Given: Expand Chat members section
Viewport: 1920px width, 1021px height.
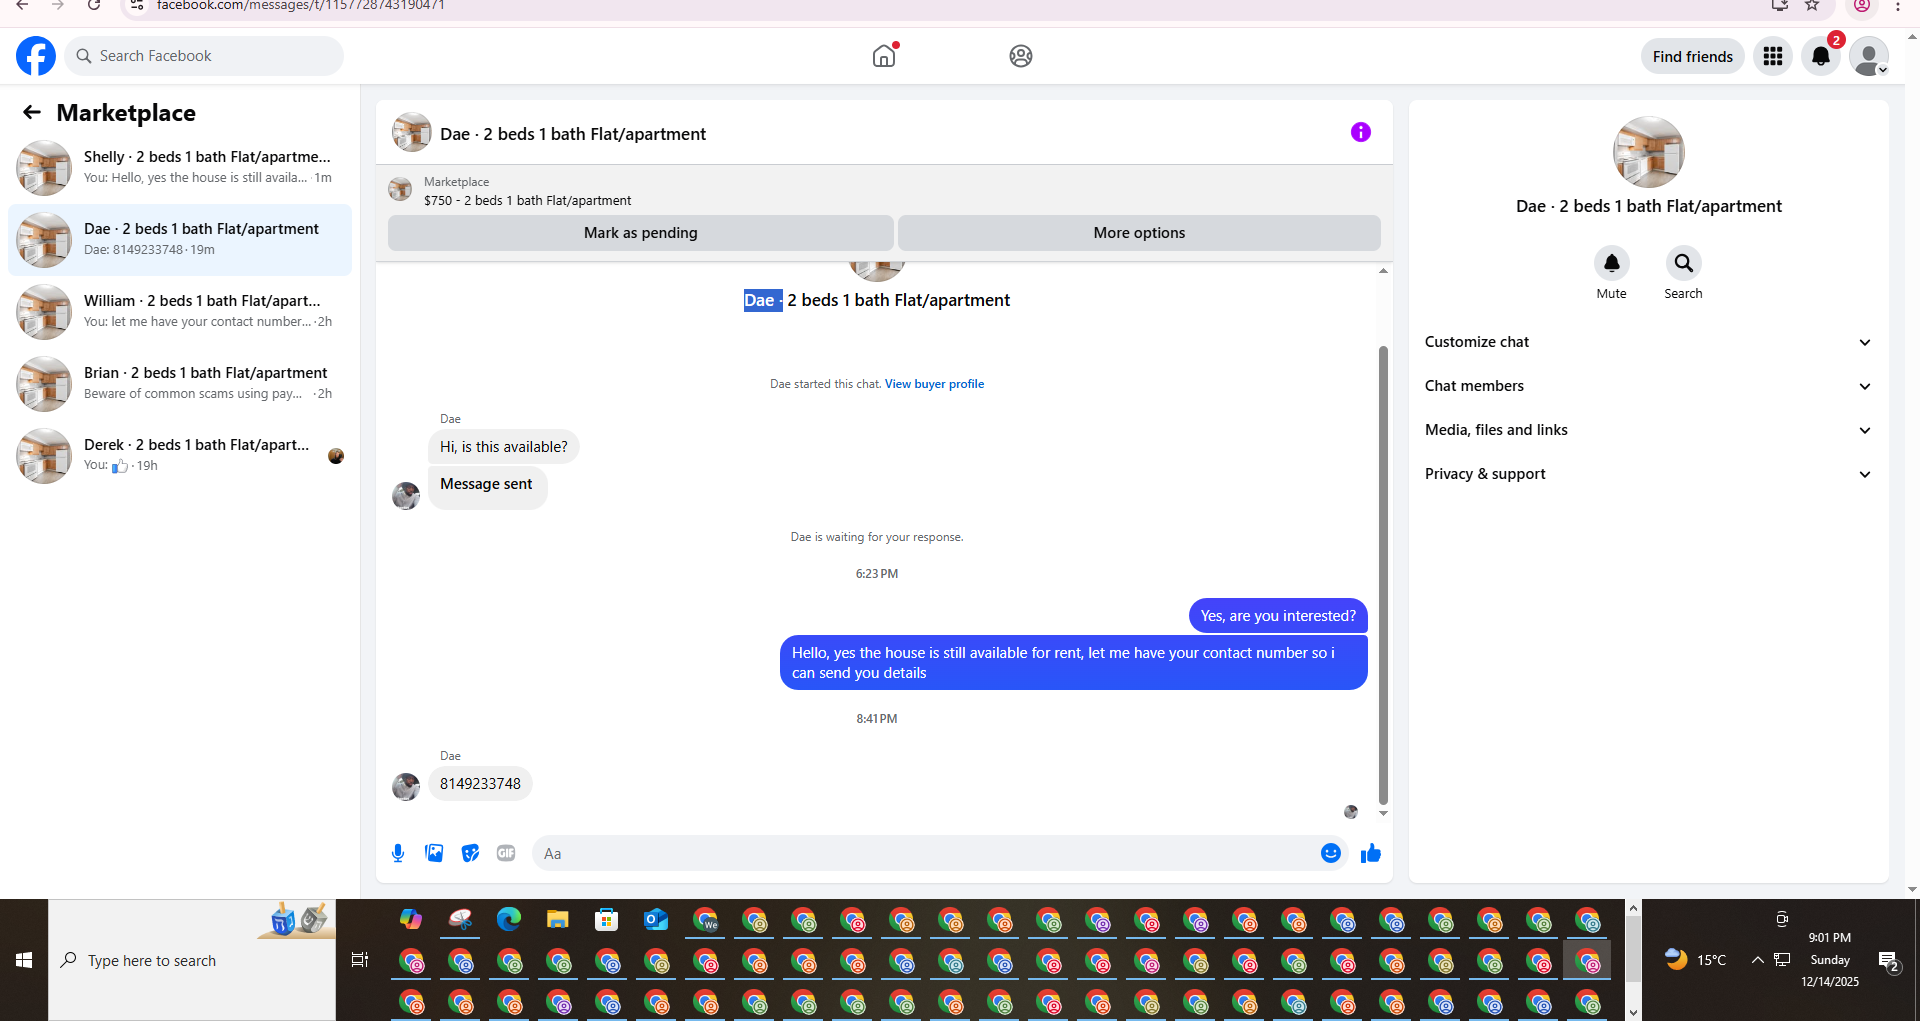Looking at the screenshot, I should (x=1648, y=386).
